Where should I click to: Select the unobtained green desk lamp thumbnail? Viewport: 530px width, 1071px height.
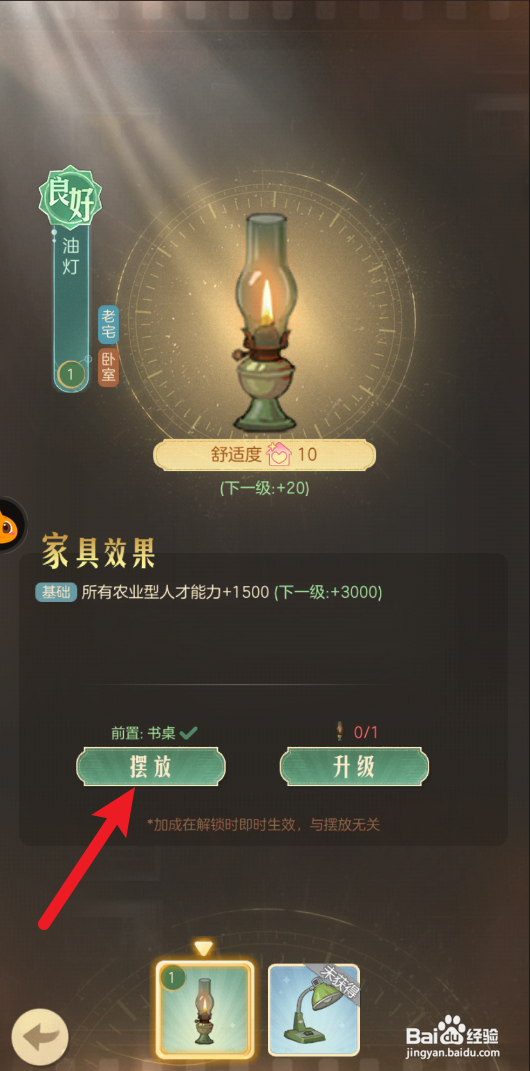[x=314, y=1010]
